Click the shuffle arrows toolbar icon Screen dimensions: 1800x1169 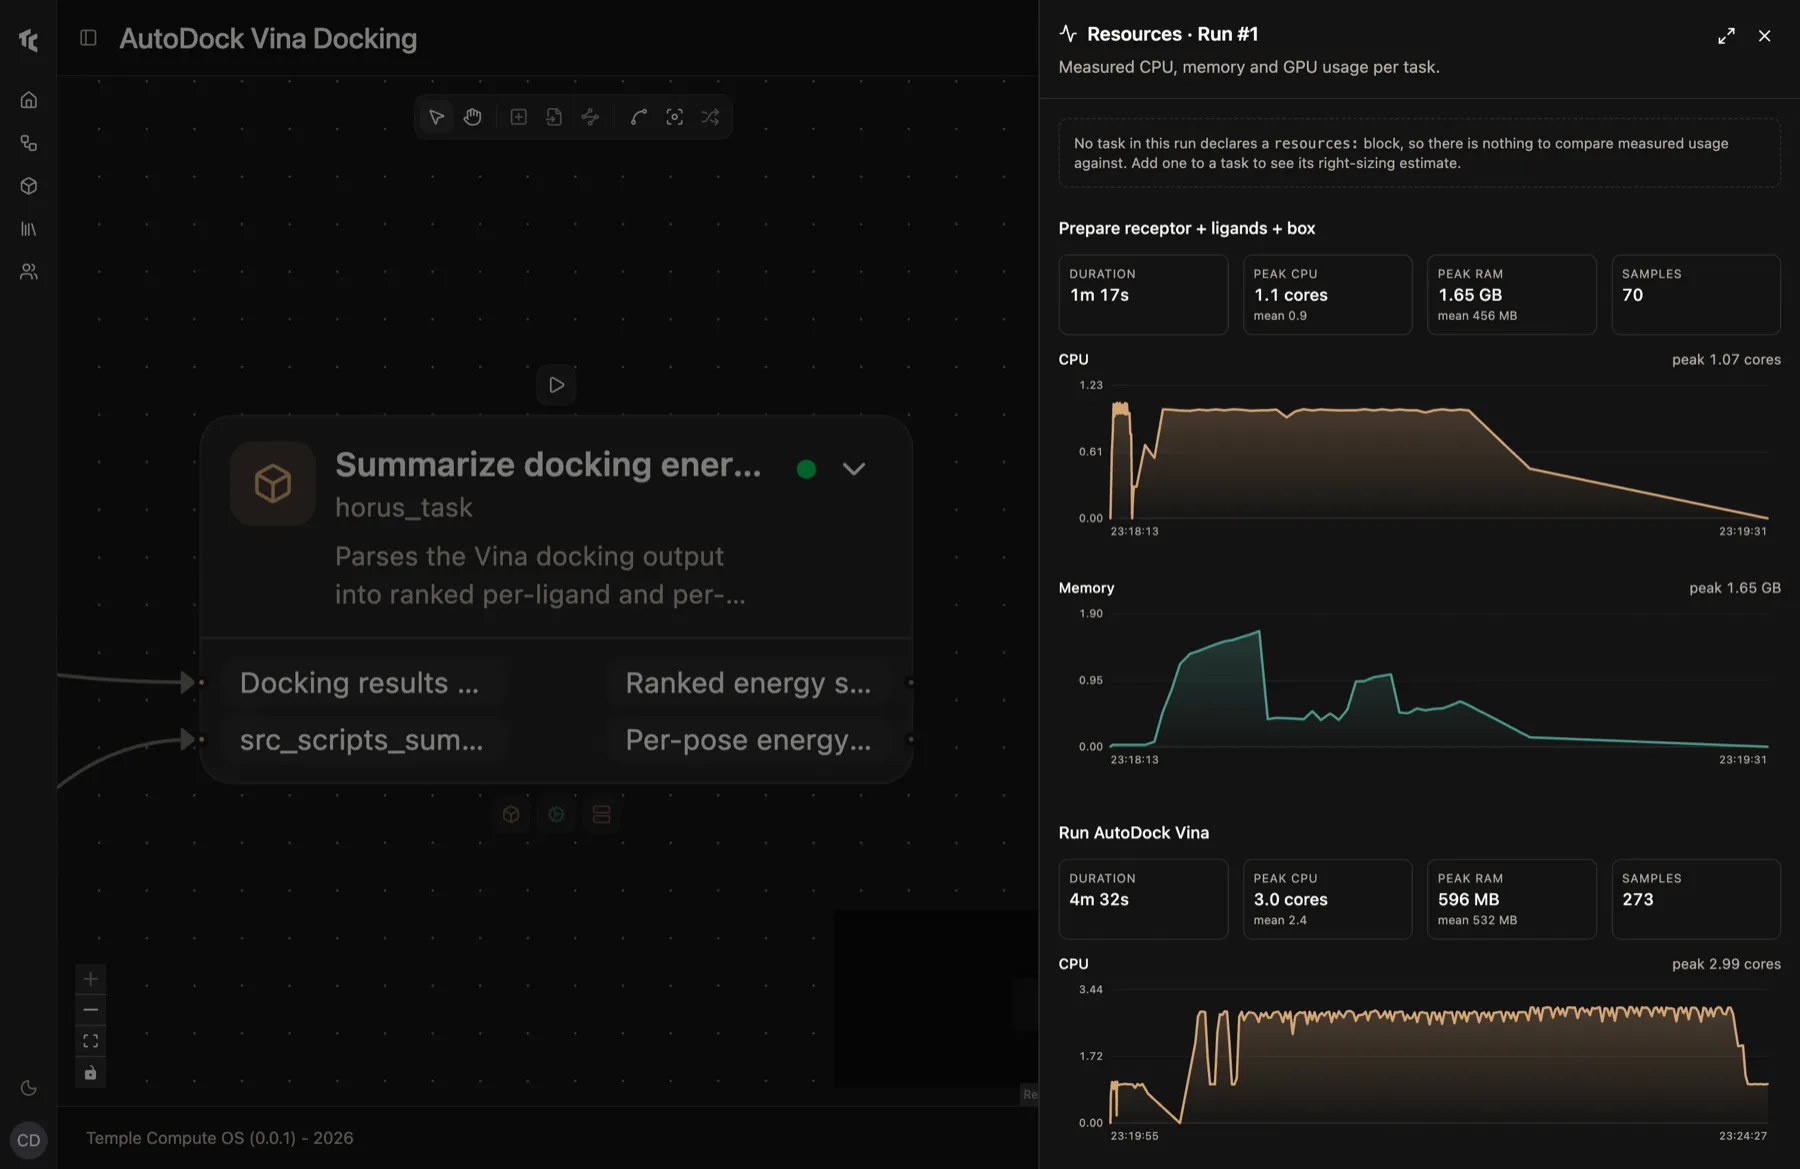(x=710, y=117)
